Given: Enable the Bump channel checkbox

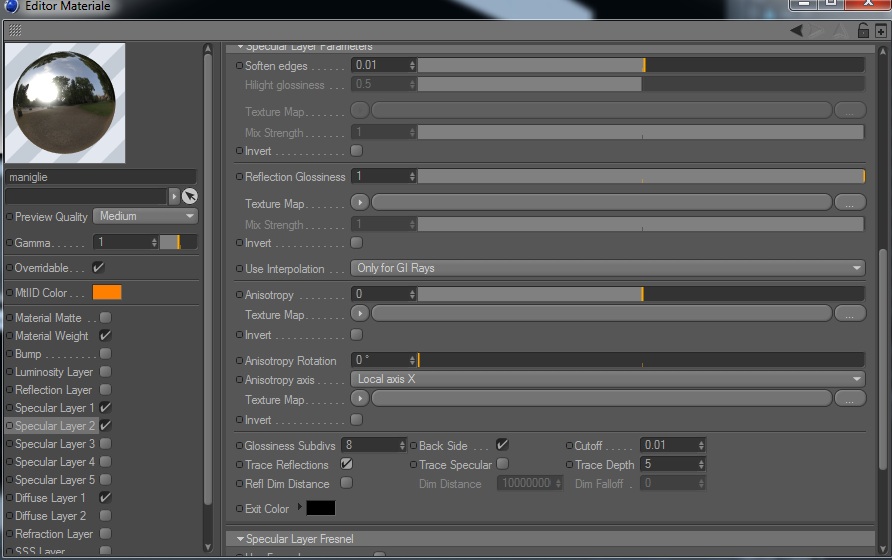Looking at the screenshot, I should point(105,353).
